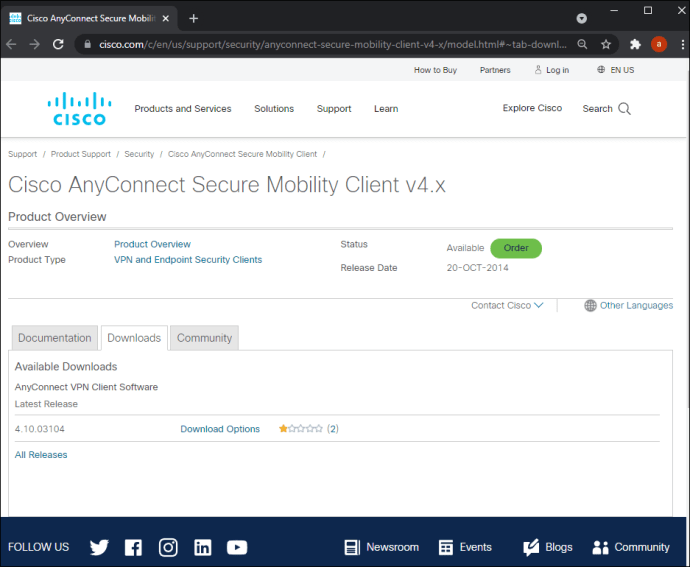Screen dimensions: 690x567
Task: Go back to the previous page
Action: click(11, 44)
